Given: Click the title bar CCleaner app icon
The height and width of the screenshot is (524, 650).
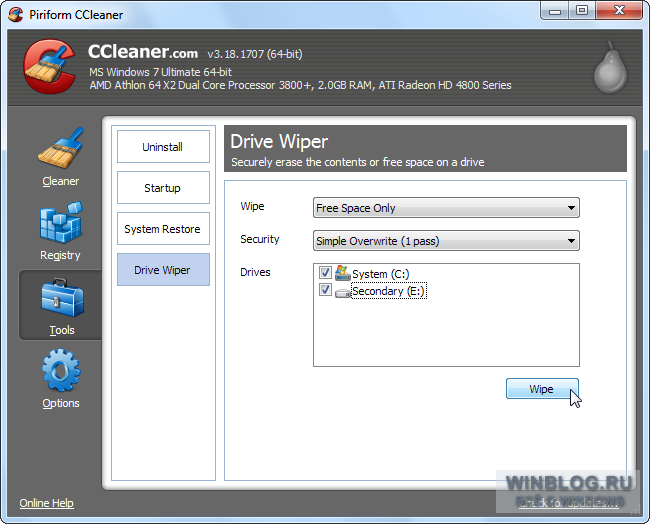Looking at the screenshot, I should point(16,15).
